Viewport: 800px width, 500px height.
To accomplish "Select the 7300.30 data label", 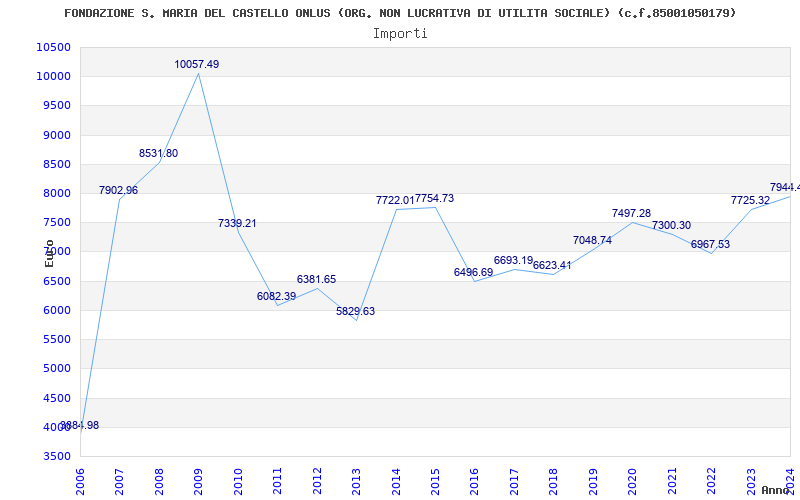I will [671, 226].
